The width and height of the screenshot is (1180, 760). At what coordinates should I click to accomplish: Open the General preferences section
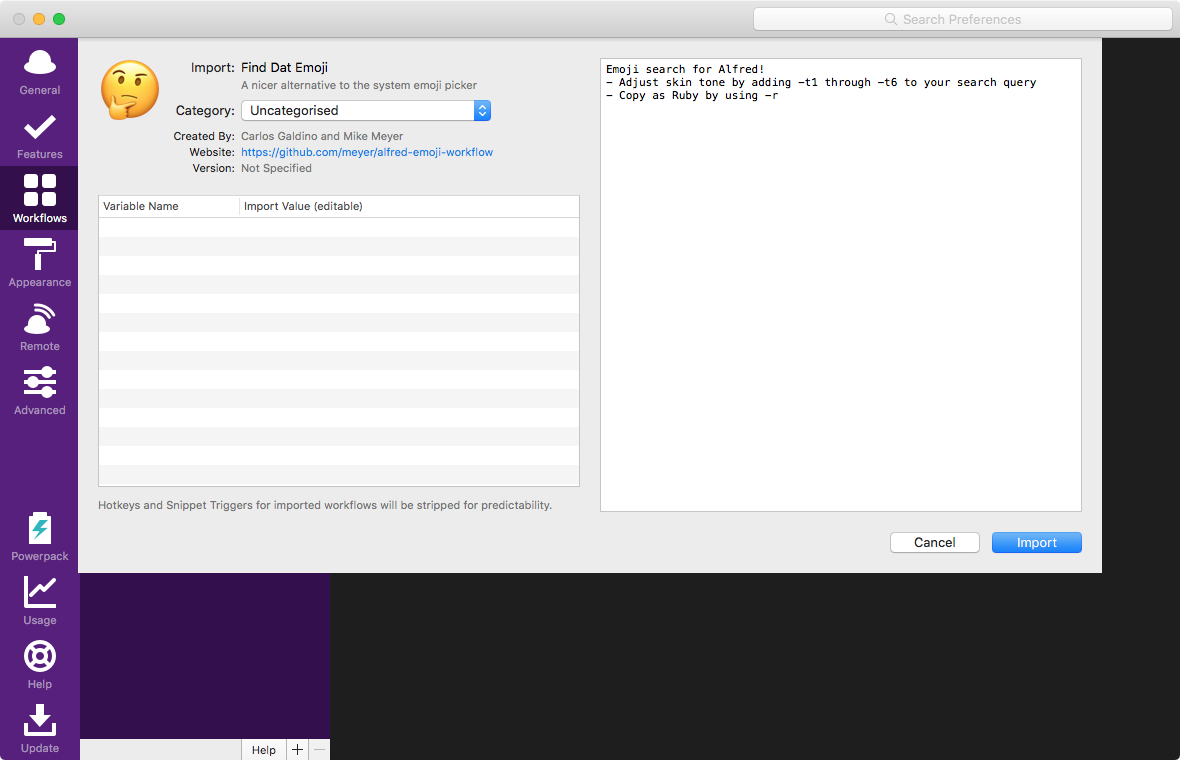point(39,73)
